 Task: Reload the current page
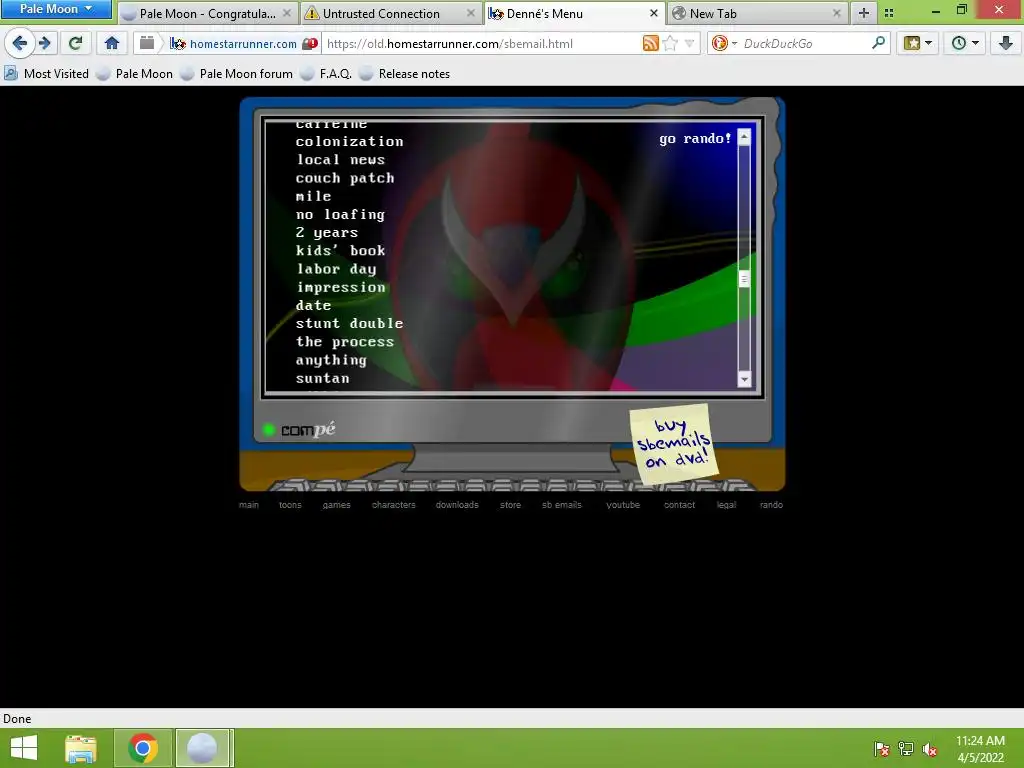[75, 44]
